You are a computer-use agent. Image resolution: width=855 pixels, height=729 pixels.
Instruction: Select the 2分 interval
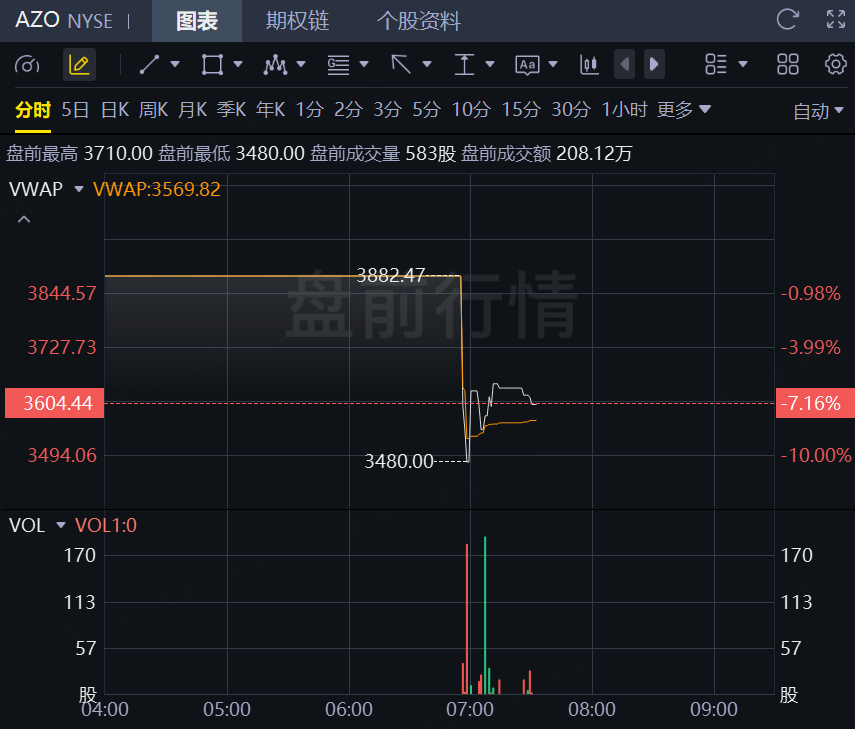coord(348,110)
